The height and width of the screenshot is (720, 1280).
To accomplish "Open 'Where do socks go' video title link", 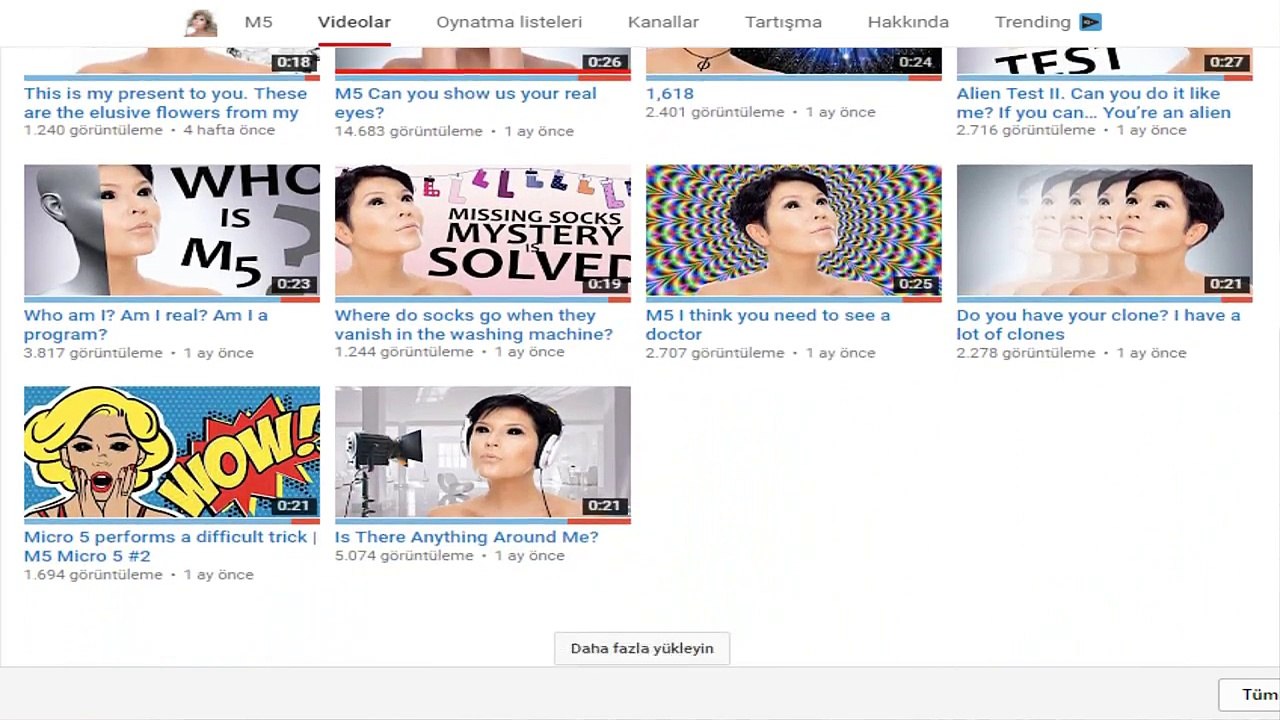I will coord(474,325).
